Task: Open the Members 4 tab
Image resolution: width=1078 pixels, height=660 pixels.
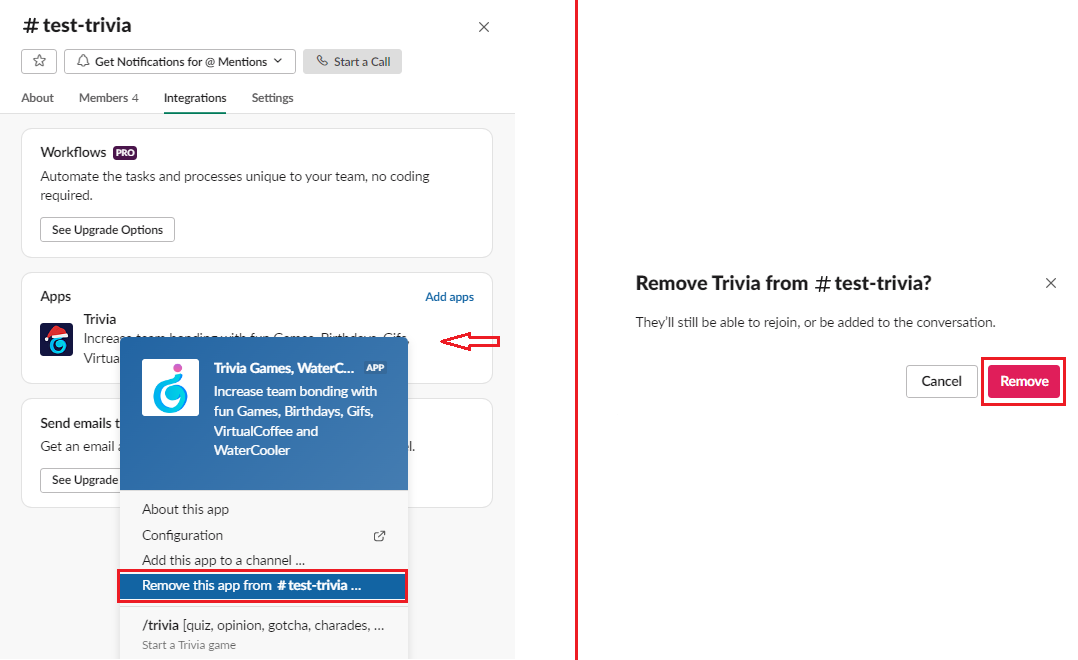Action: [x=109, y=98]
